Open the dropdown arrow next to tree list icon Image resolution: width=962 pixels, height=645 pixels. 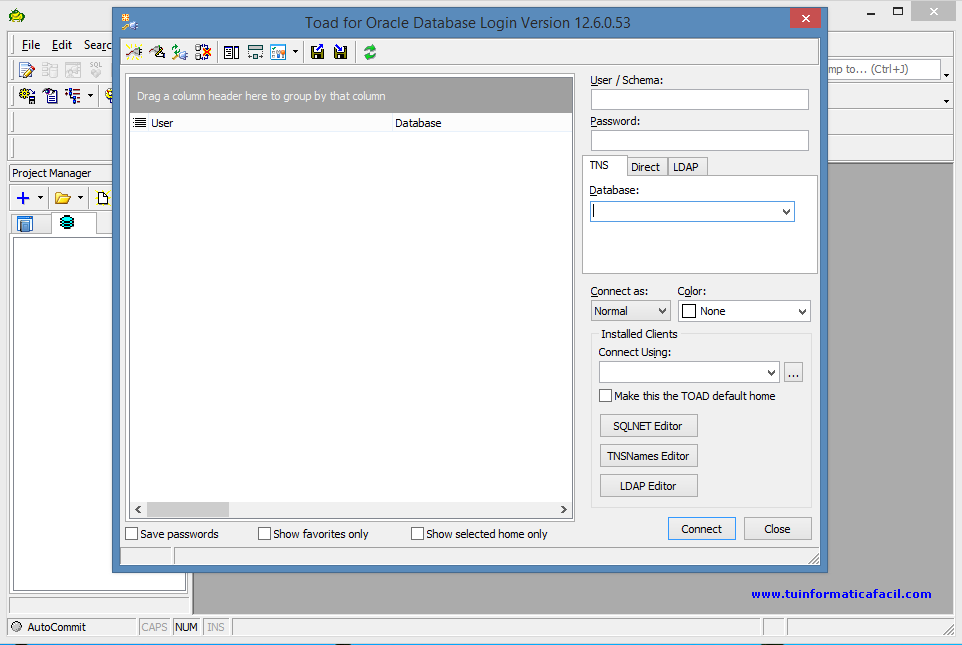click(90, 96)
